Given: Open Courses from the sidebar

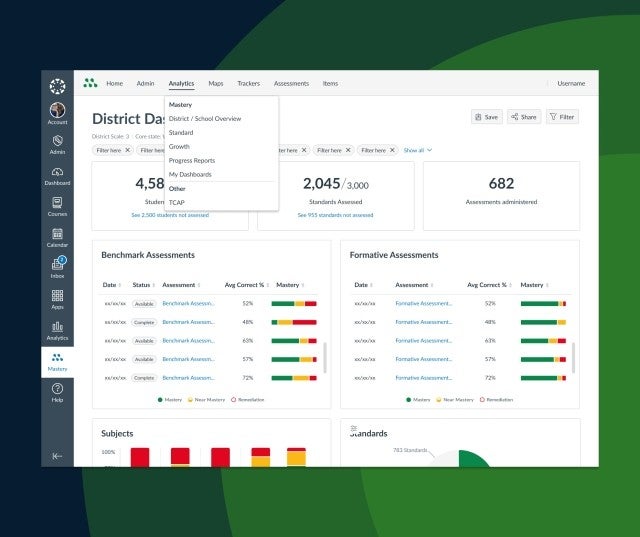Looking at the screenshot, I should (x=57, y=204).
